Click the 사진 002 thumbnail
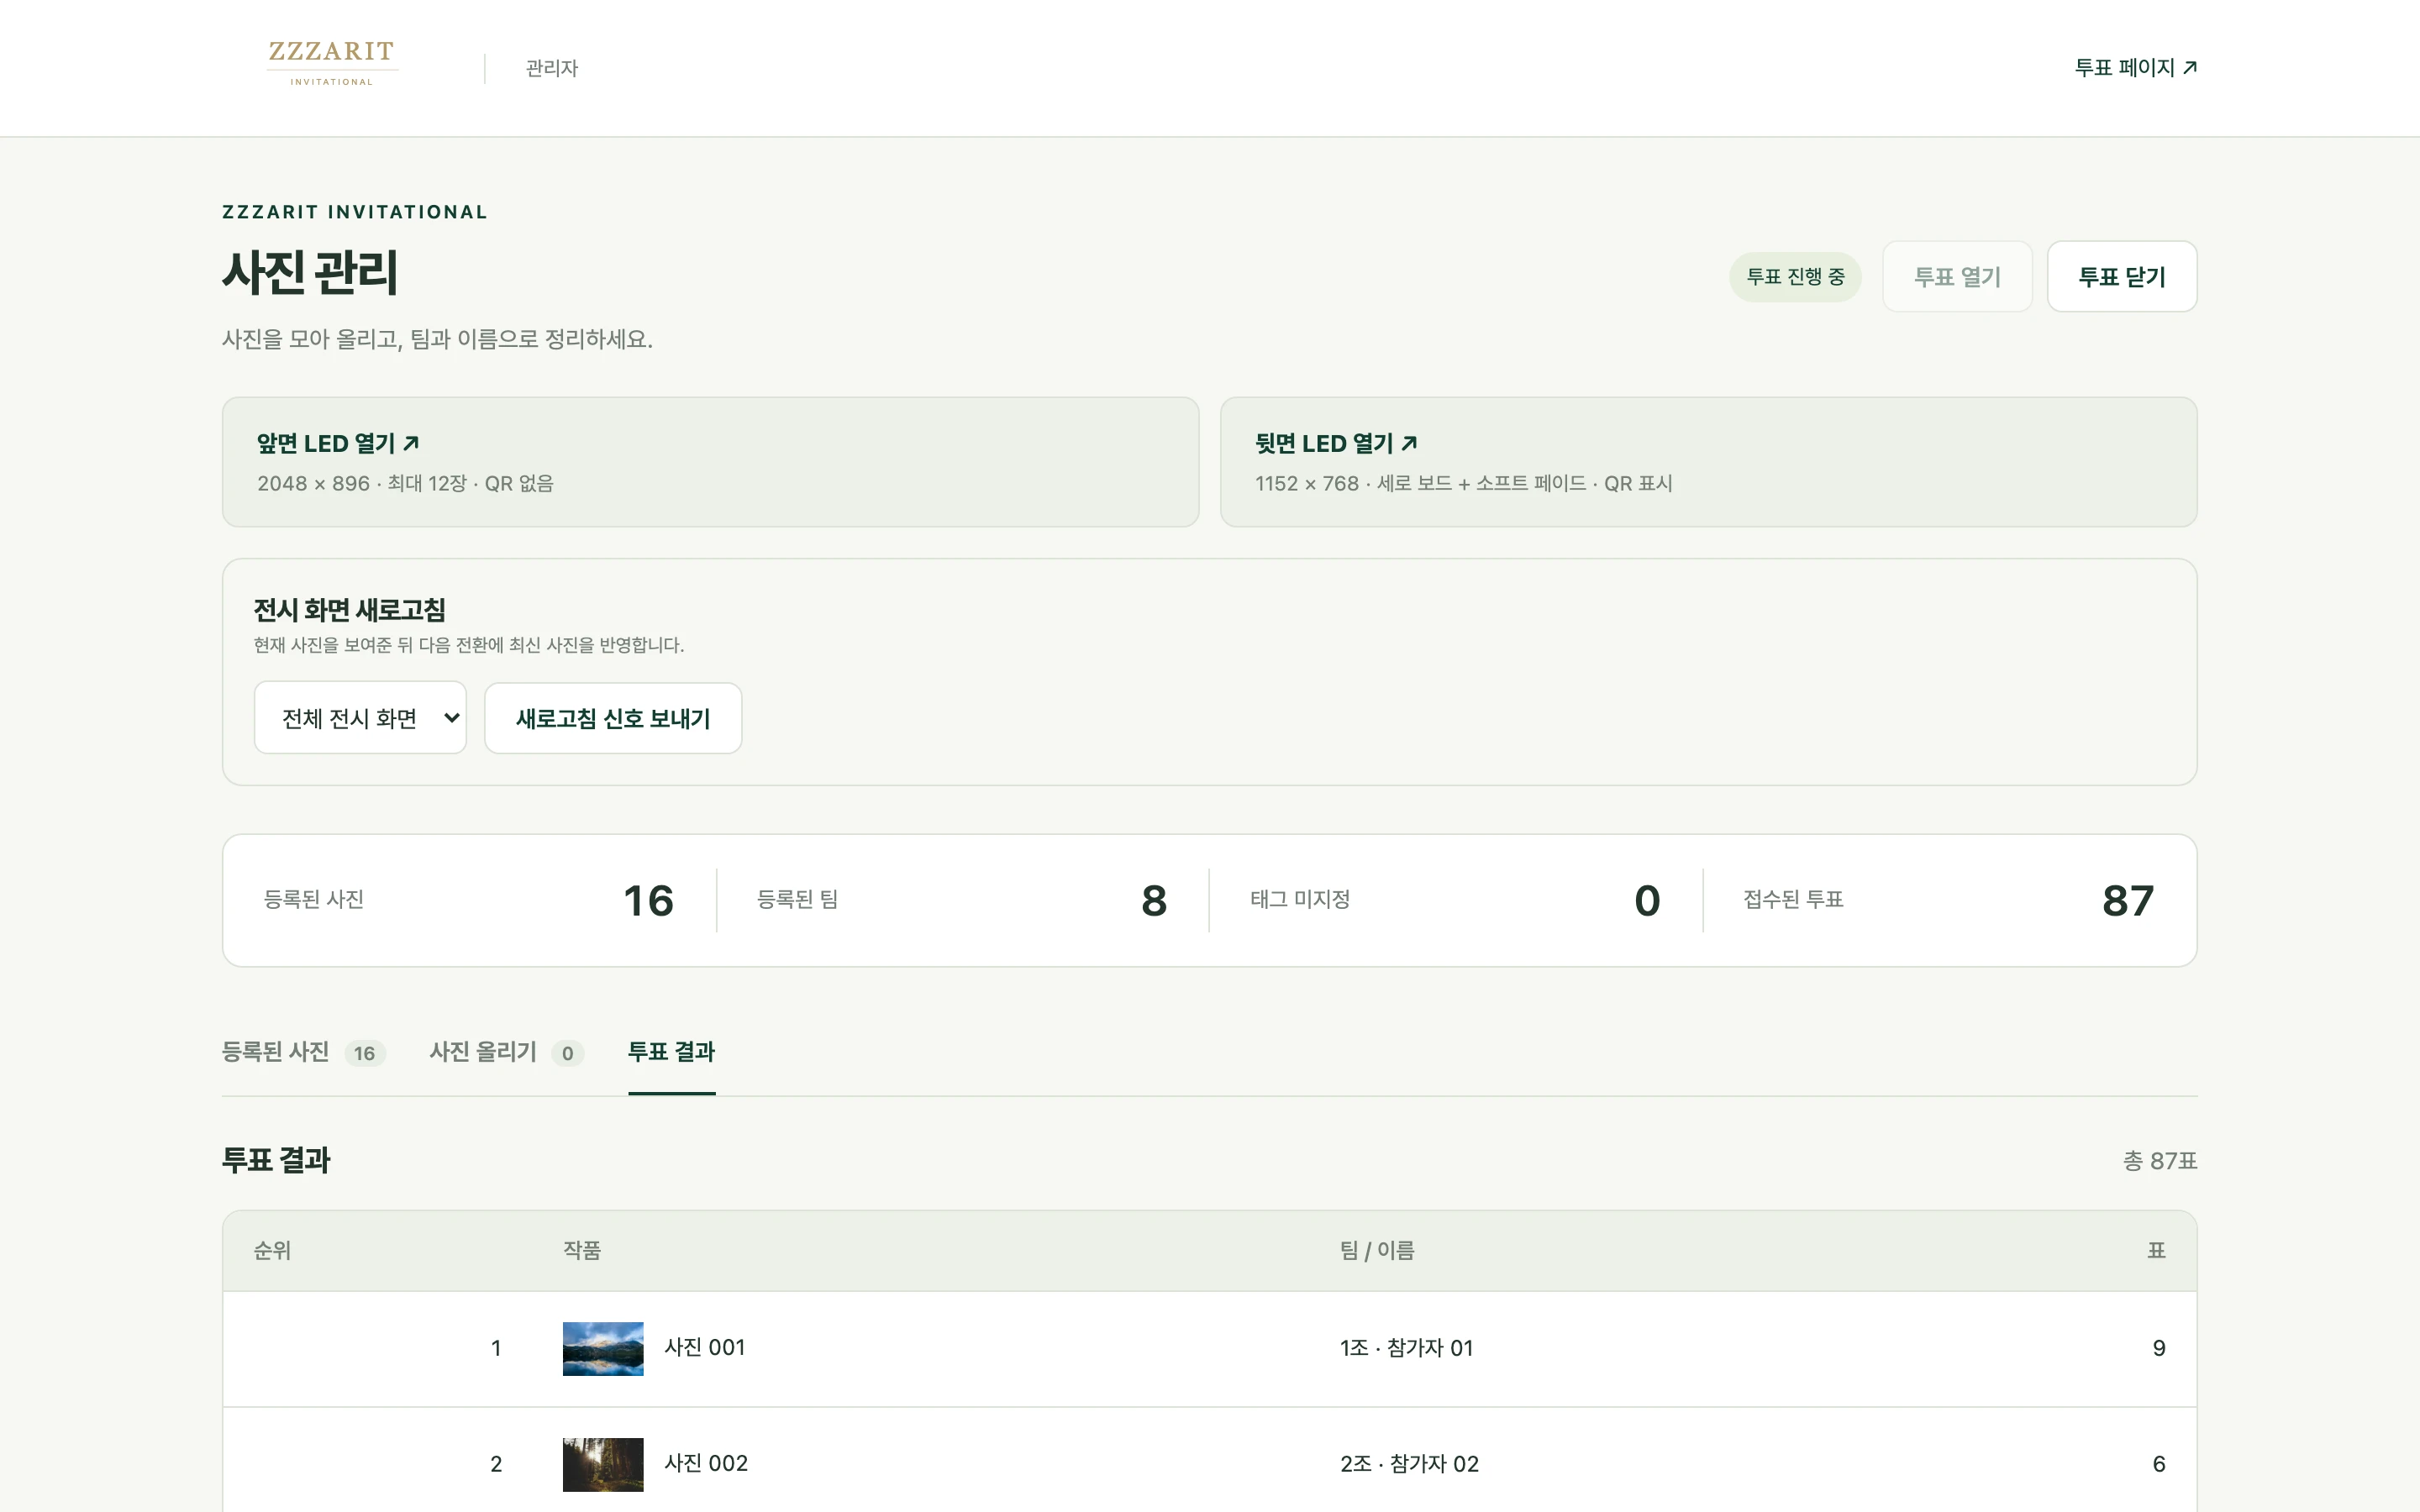 pyautogui.click(x=603, y=1464)
